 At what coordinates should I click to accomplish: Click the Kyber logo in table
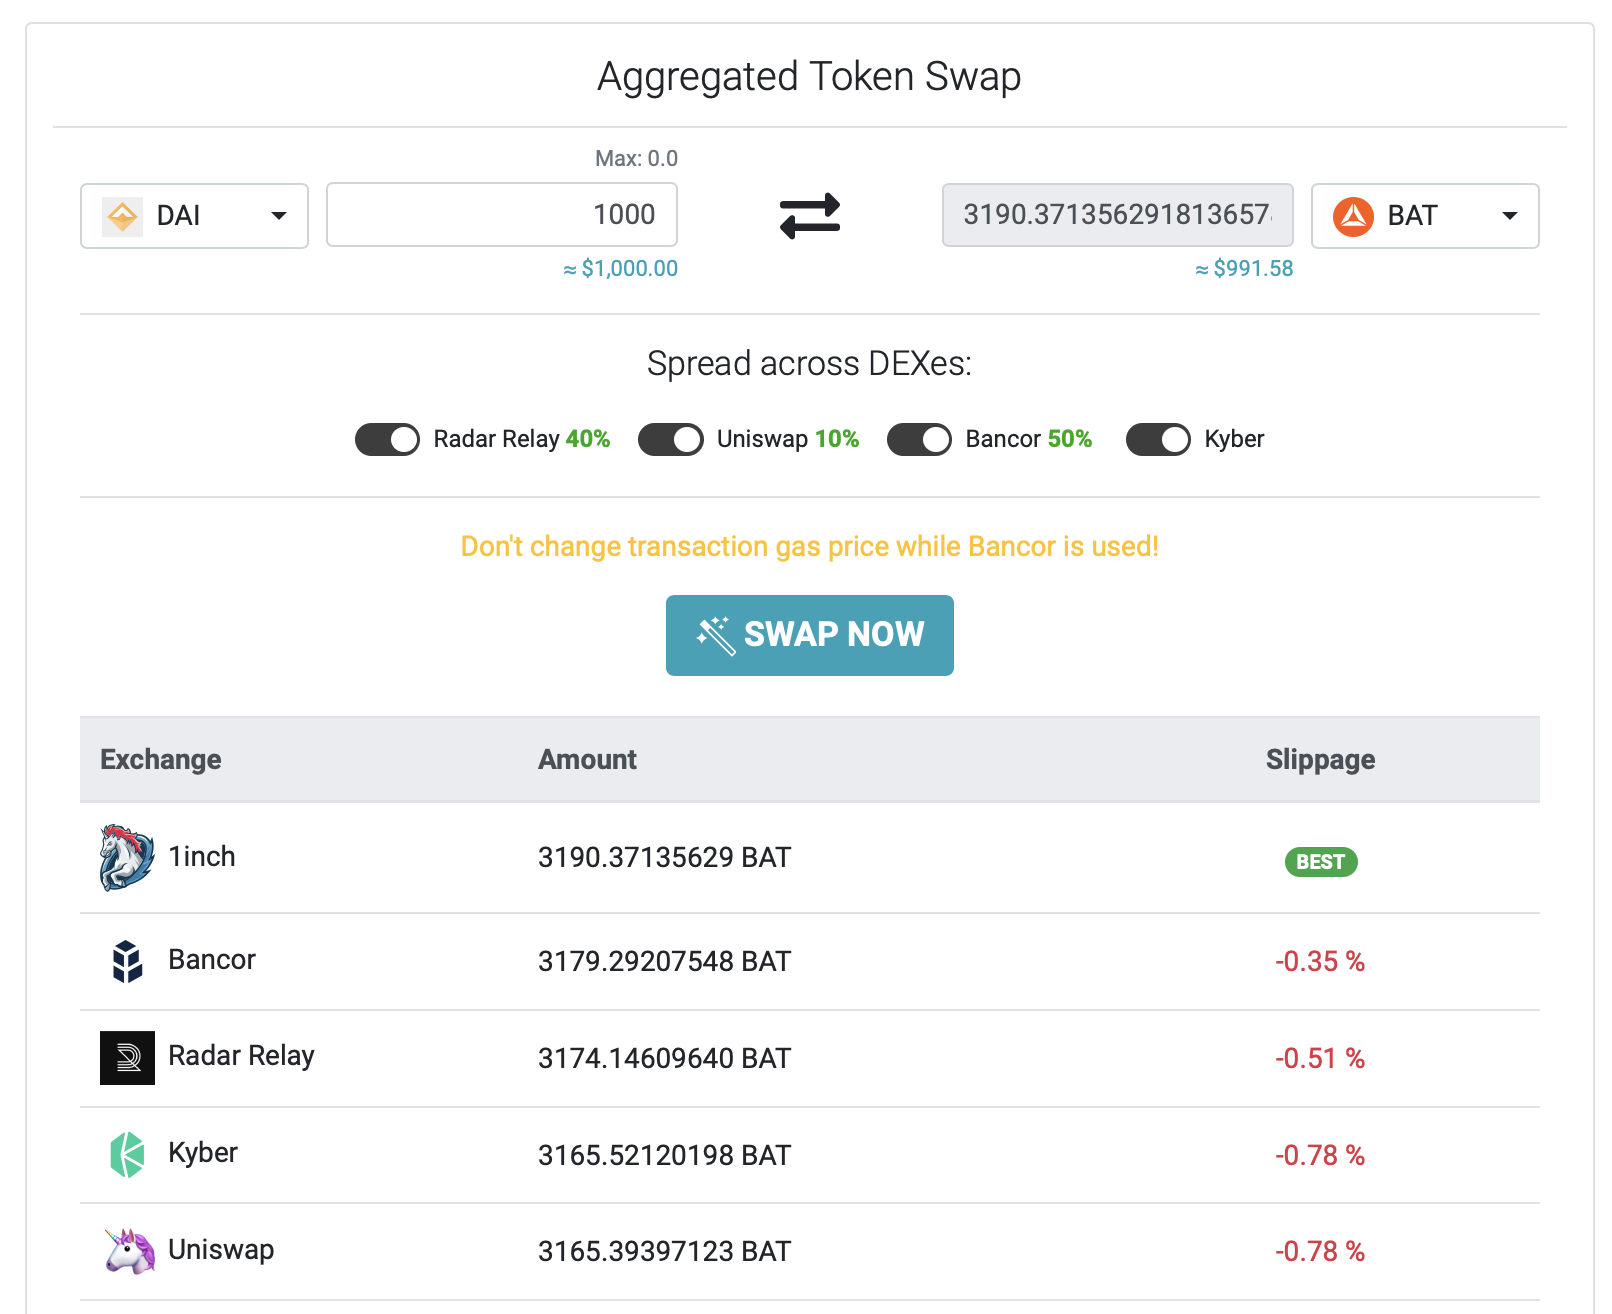pos(127,1154)
